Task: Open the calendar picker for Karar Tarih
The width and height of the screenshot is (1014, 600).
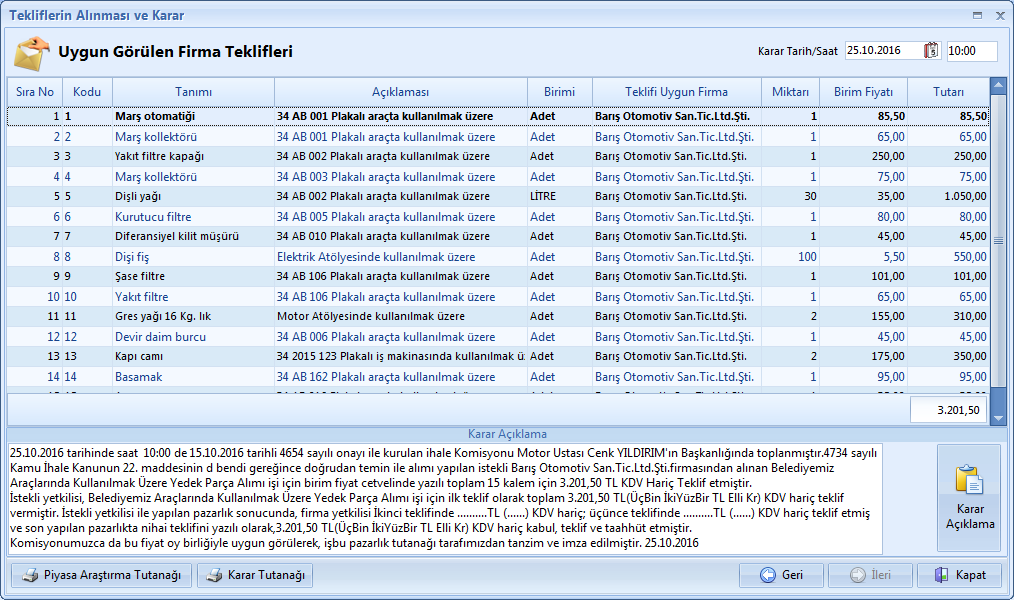Action: (932, 51)
